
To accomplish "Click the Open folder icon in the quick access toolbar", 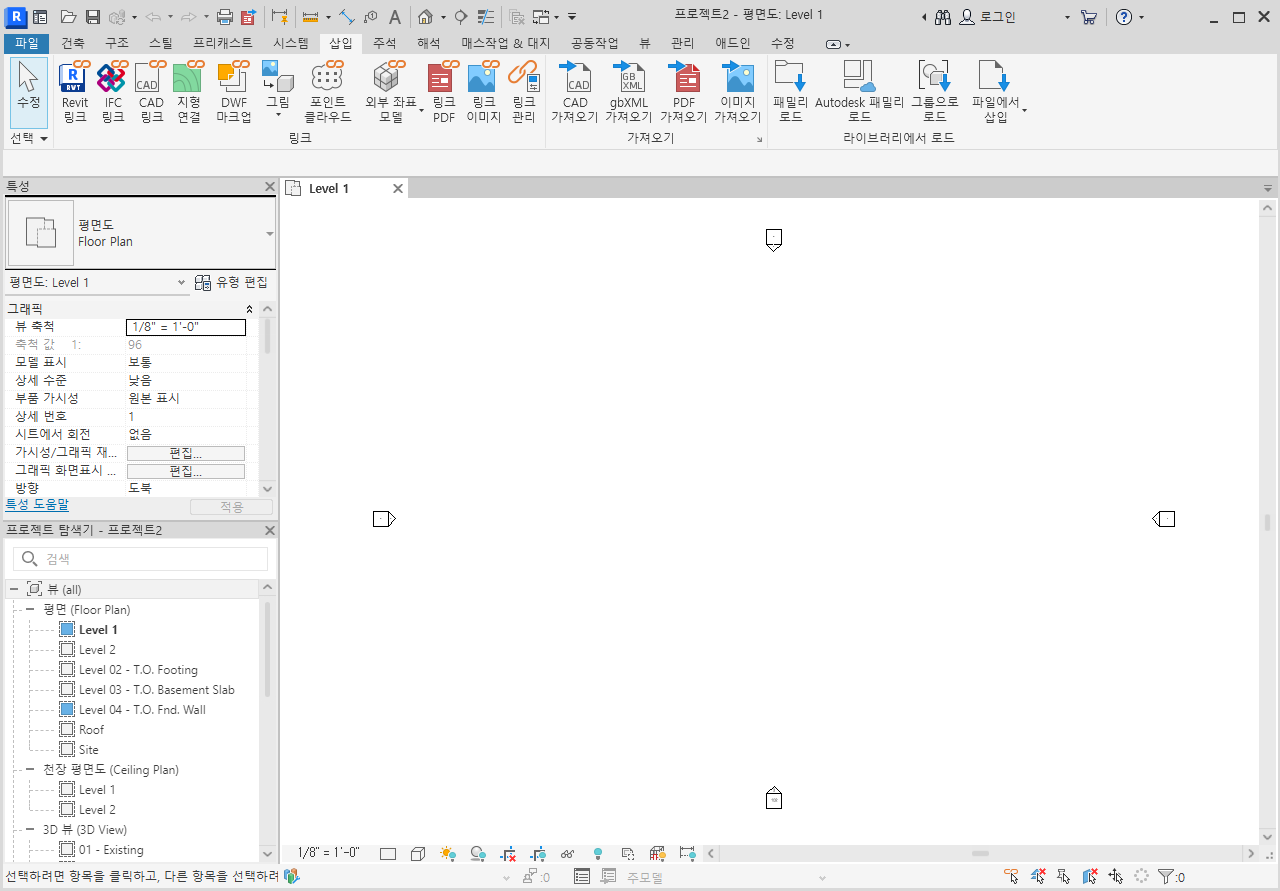I will click(68, 17).
